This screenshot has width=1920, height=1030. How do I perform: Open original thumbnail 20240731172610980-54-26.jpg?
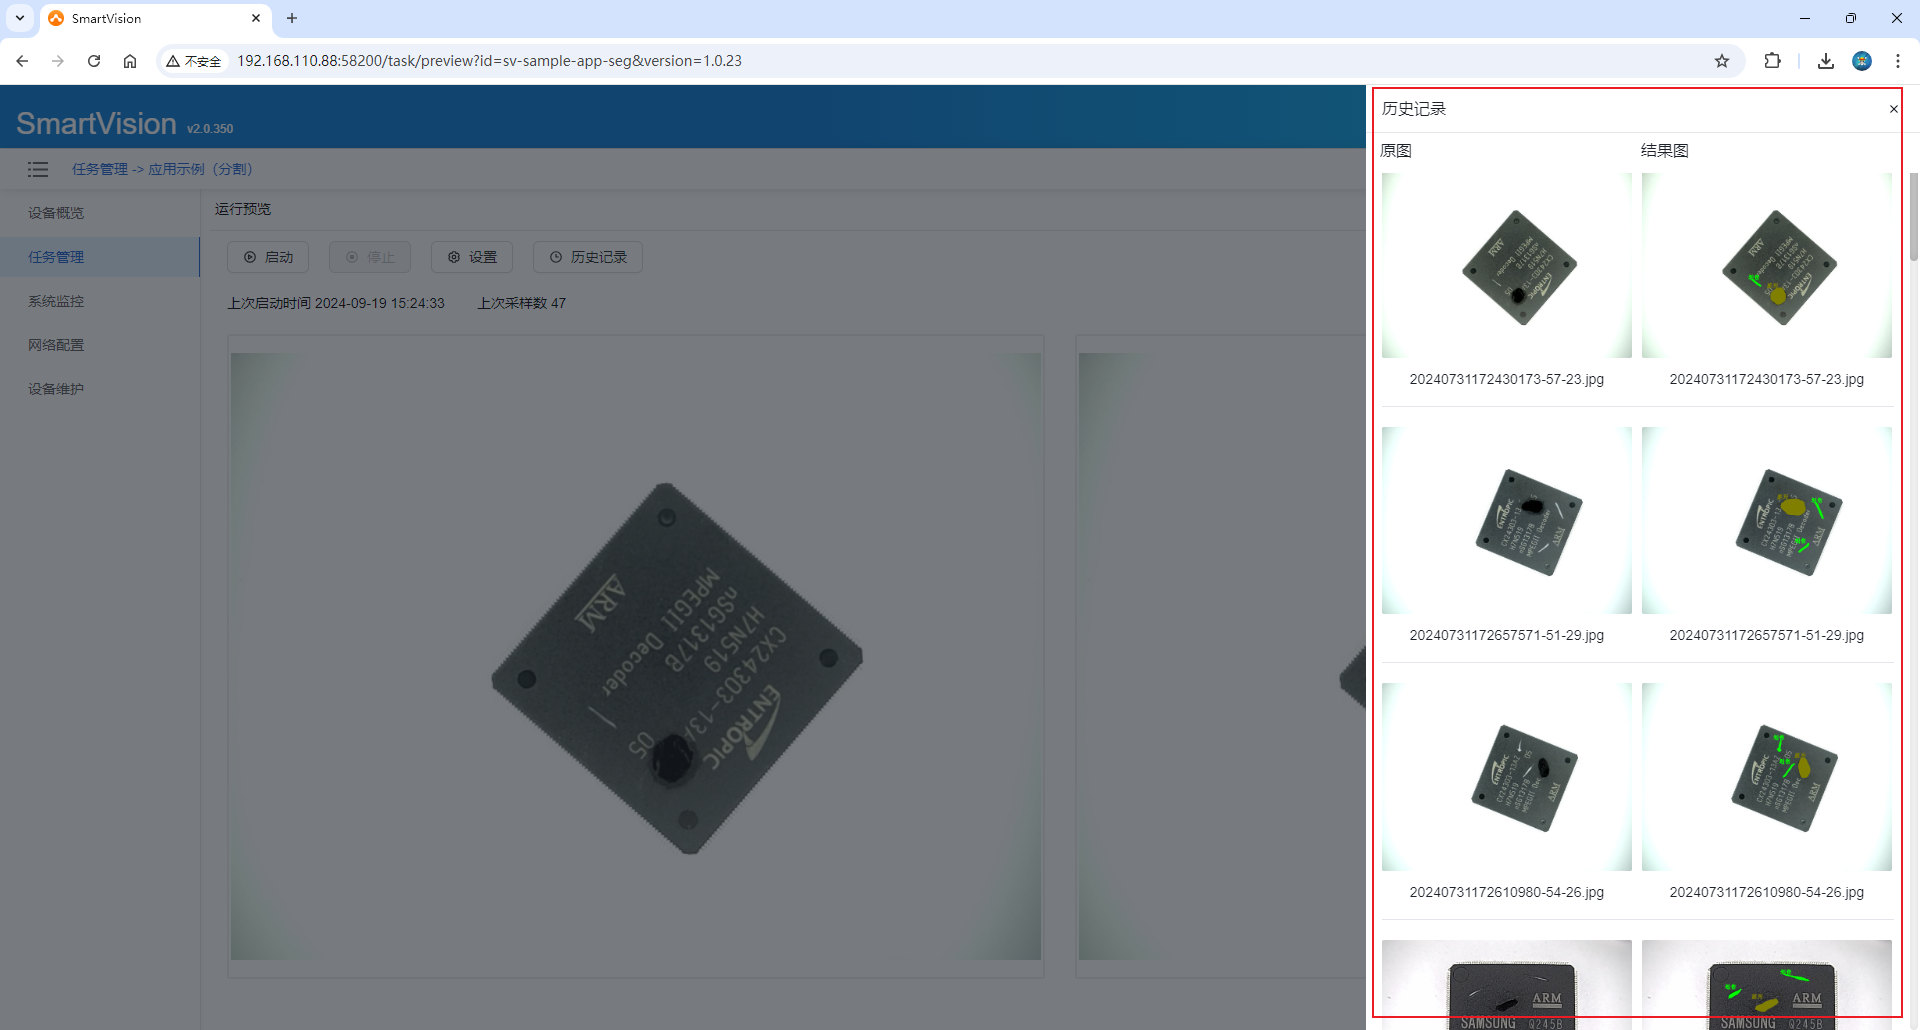coord(1506,777)
